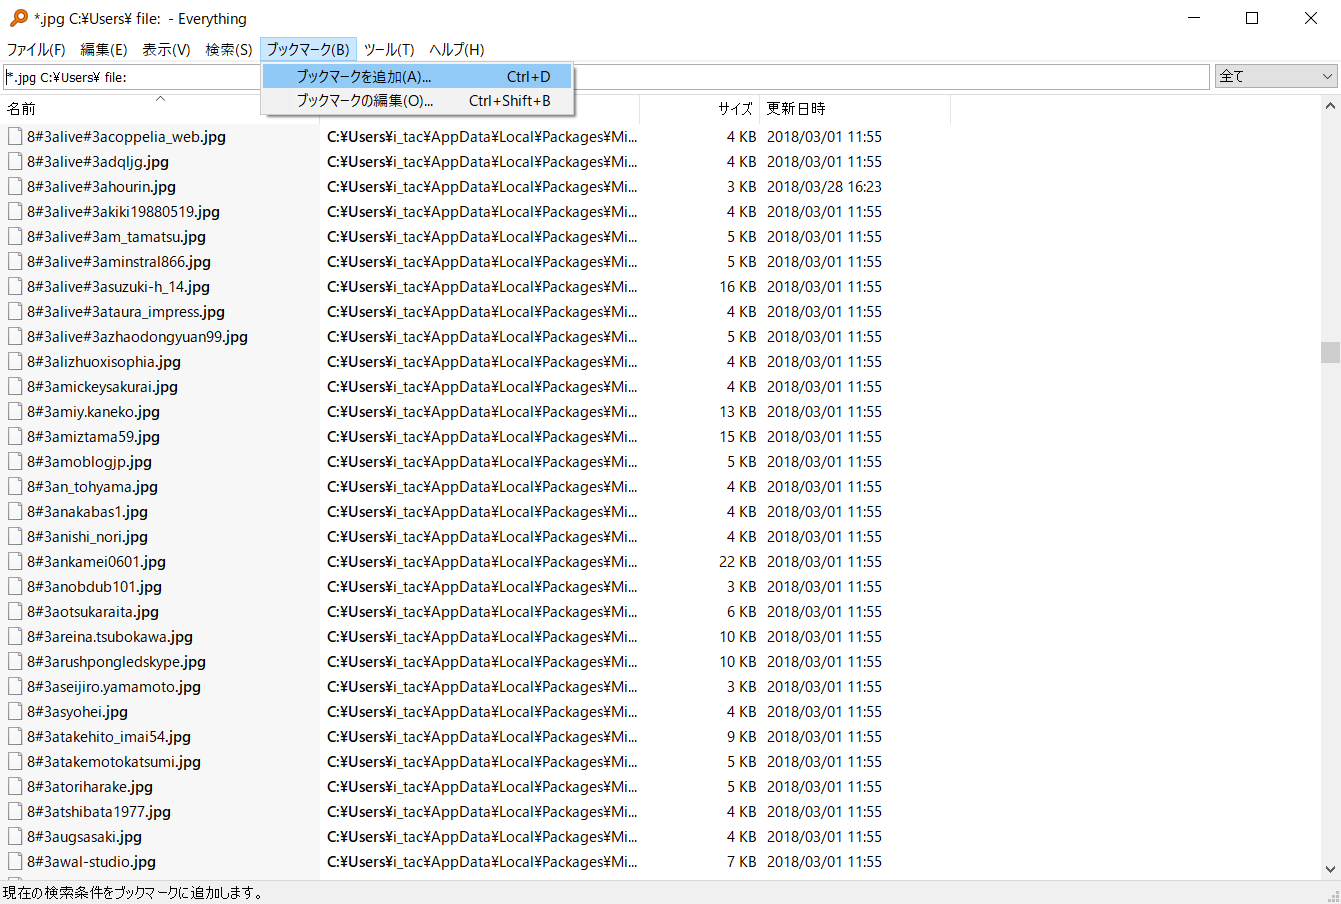Viewport: 1341px width, 904px height.
Task: Click the 16 KB size of 8#3alive#3asuzuki-h_14.jpg
Action: tap(738, 287)
